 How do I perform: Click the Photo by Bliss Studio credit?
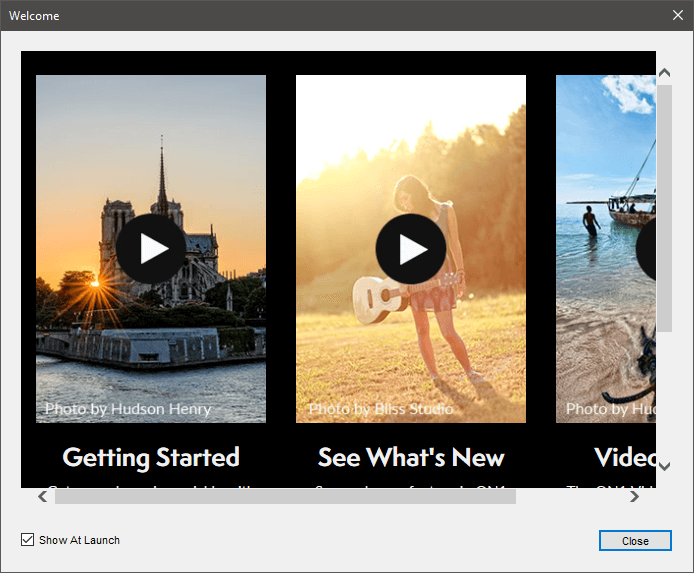pyautogui.click(x=381, y=409)
